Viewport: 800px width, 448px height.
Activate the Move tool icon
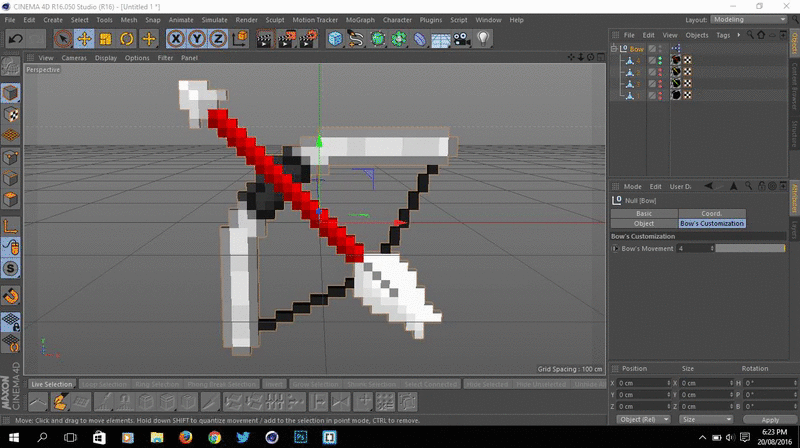point(84,39)
